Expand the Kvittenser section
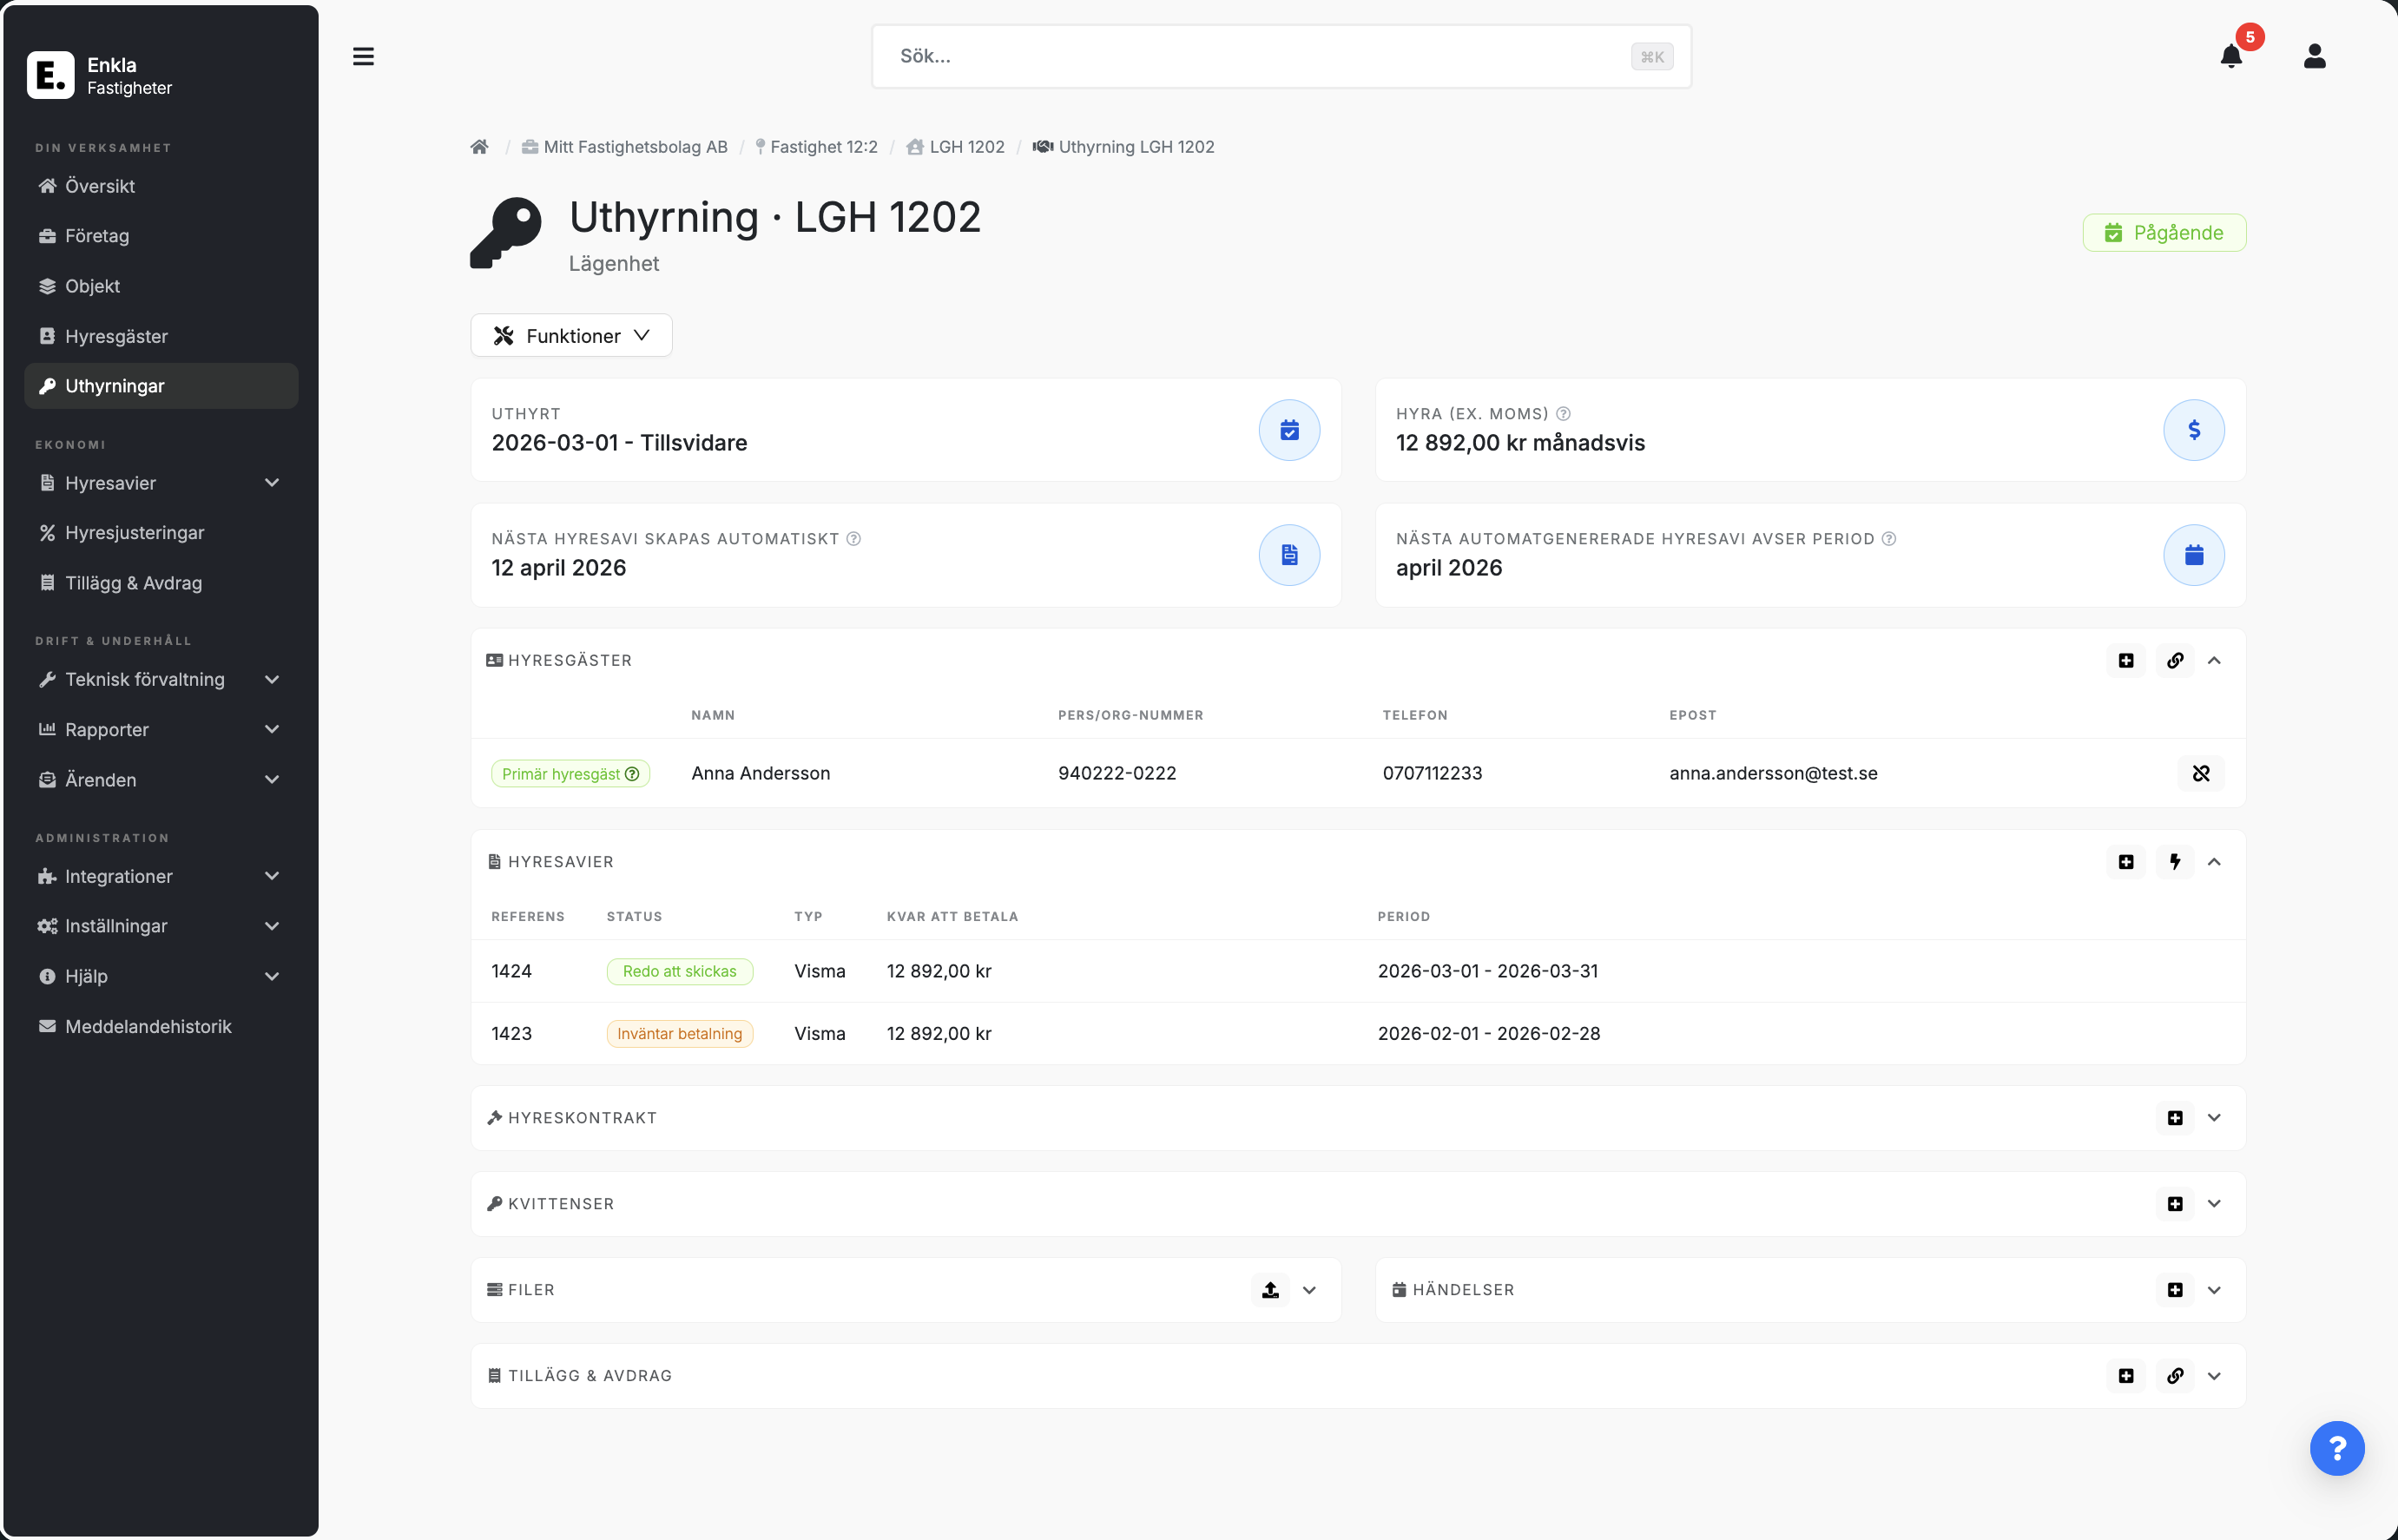 2214,1204
